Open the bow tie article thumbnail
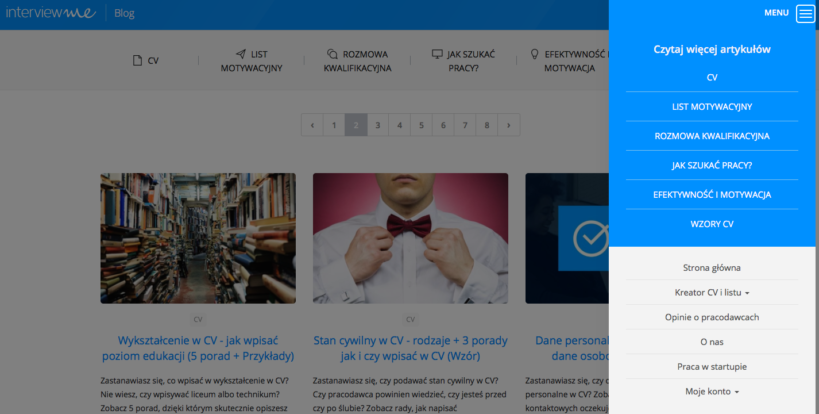 point(411,238)
